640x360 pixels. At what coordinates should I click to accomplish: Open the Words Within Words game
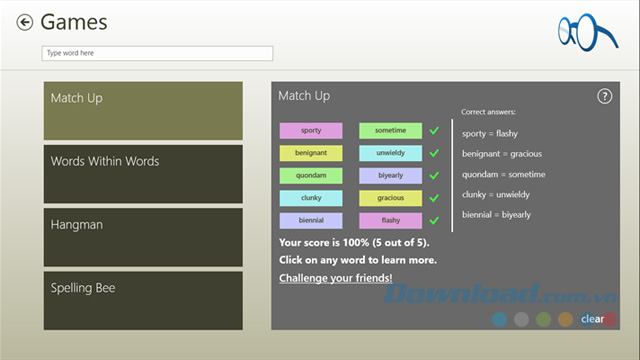coord(143,174)
